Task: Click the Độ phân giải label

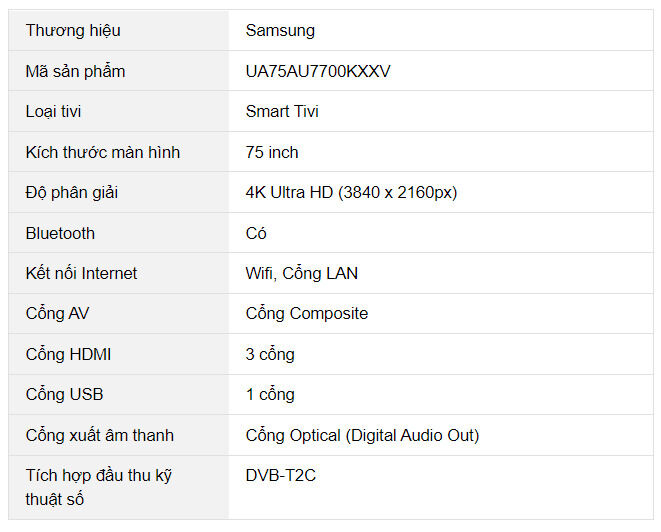Action: (x=72, y=193)
